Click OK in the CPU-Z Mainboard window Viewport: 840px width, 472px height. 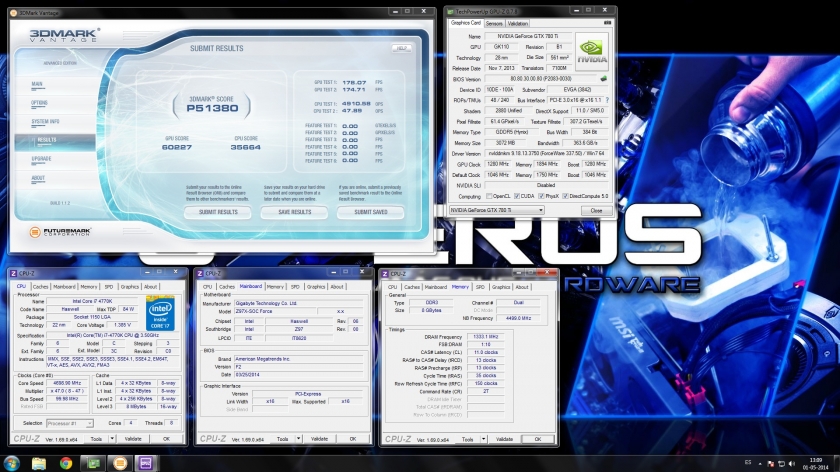pos(352,439)
